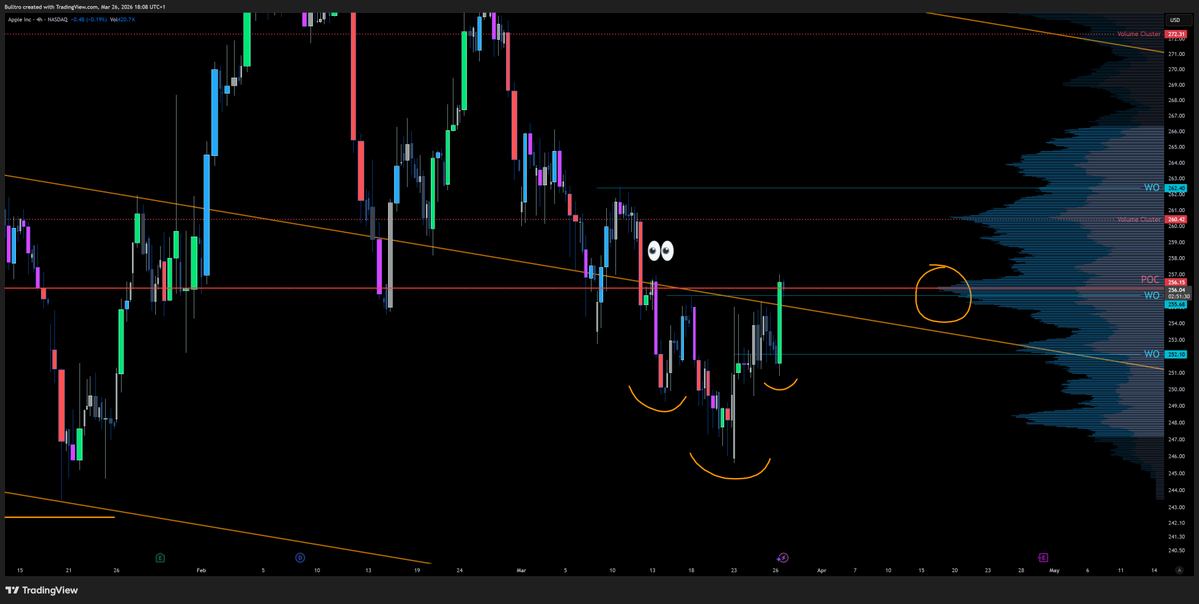The width and height of the screenshot is (1199, 604).
Task: Click the WO label next to 262.40
Action: [x=1152, y=187]
